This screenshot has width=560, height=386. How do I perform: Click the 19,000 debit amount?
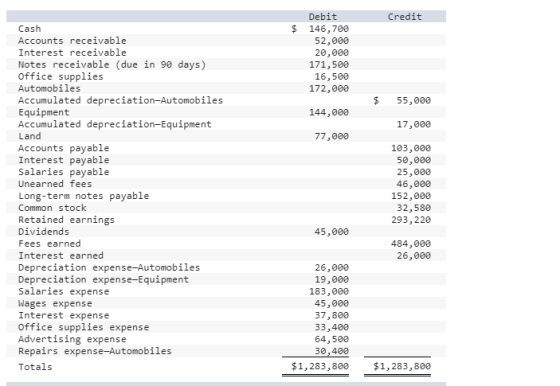[331, 279]
